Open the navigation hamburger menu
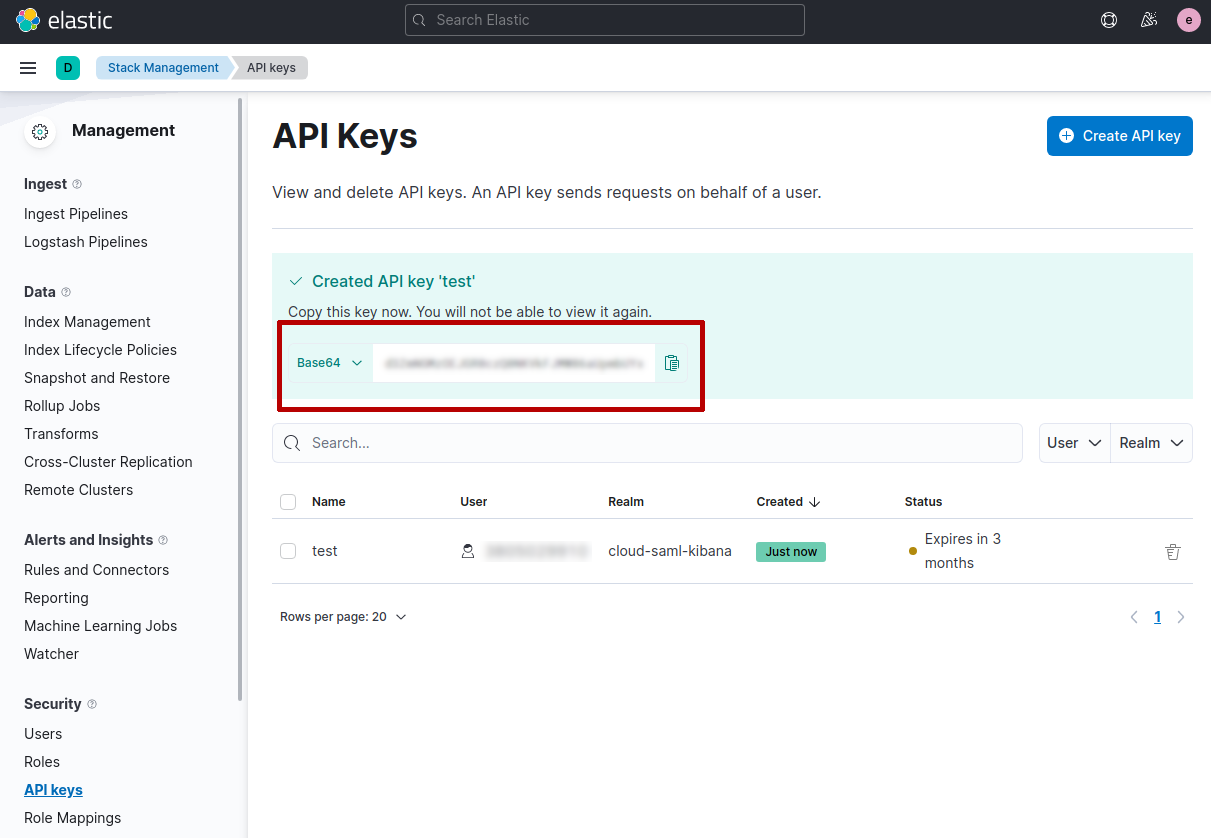This screenshot has height=838, width=1211. [x=28, y=67]
